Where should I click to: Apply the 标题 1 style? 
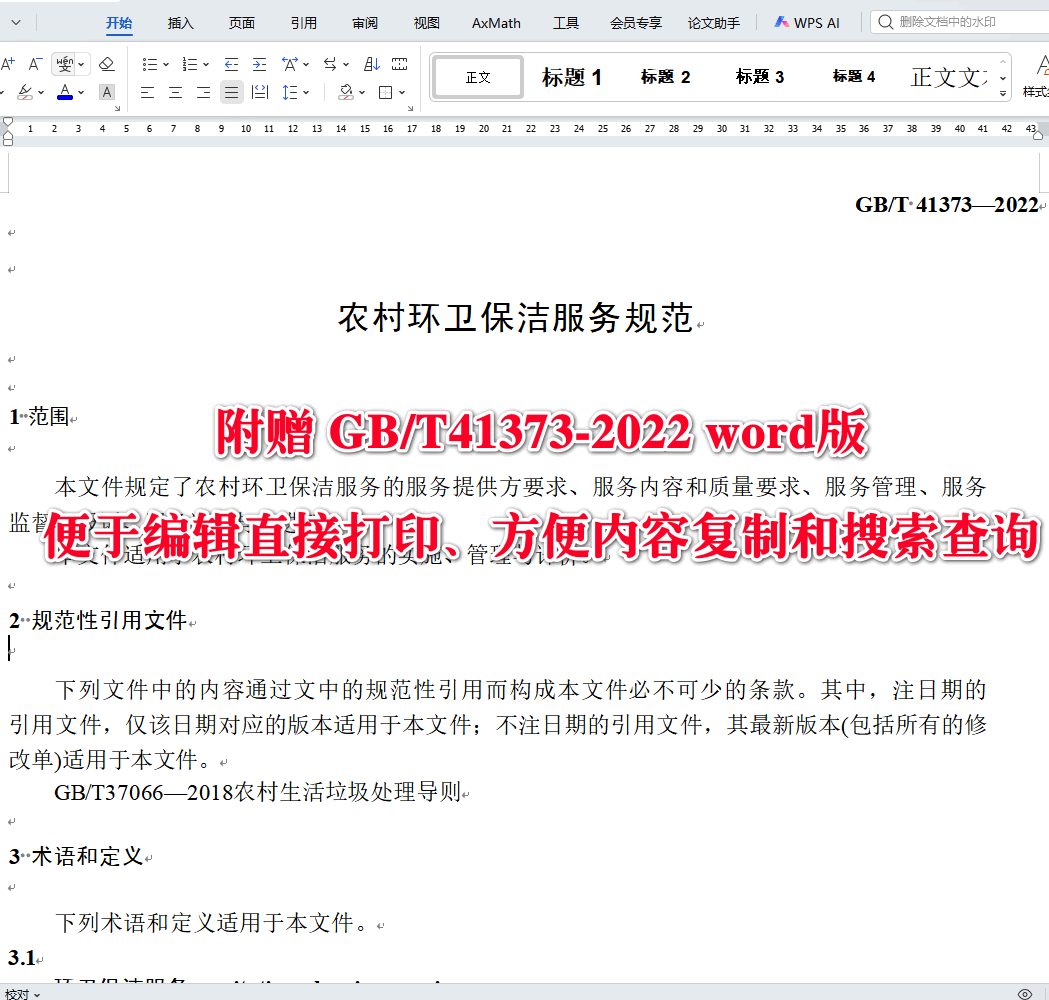[x=572, y=78]
